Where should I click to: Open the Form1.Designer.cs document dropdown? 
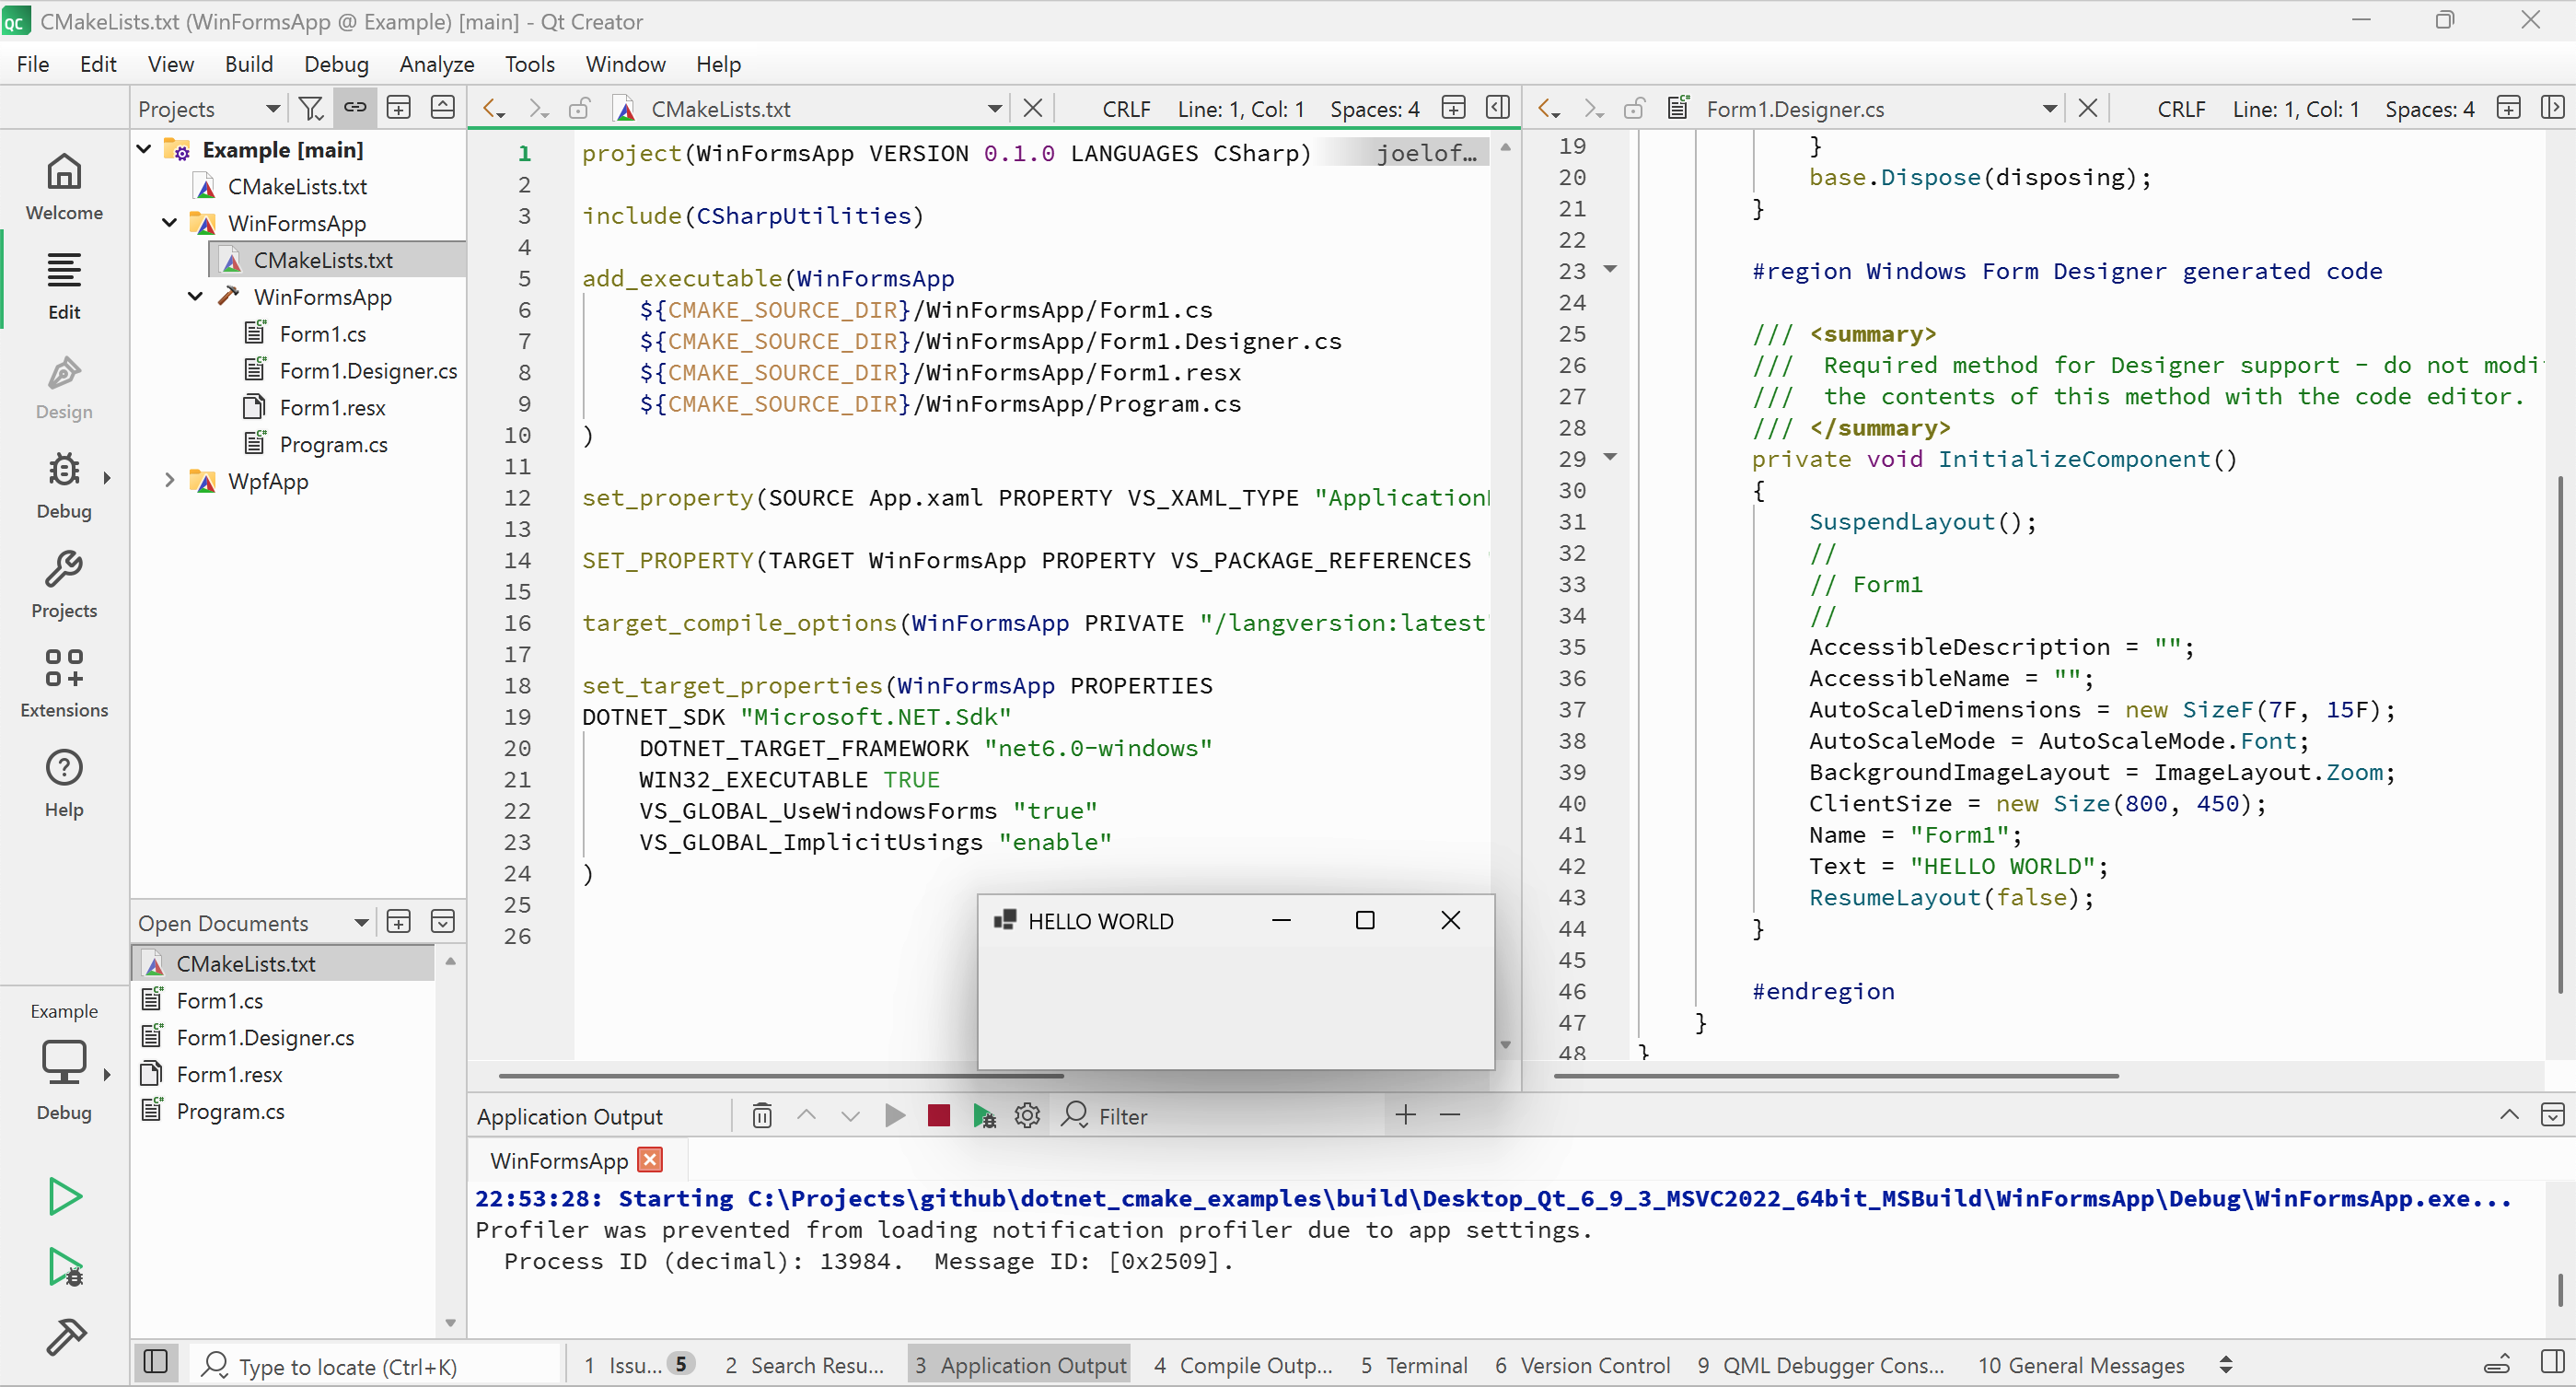pos(2049,108)
